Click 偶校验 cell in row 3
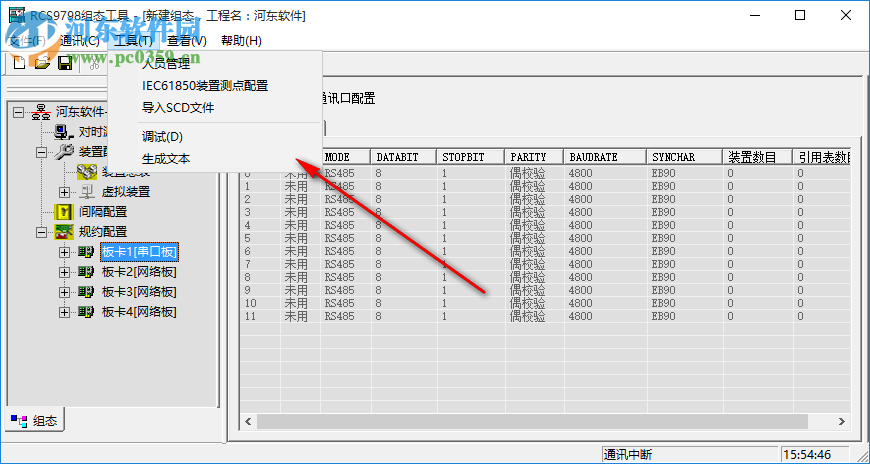The width and height of the screenshot is (870, 464). point(528,212)
